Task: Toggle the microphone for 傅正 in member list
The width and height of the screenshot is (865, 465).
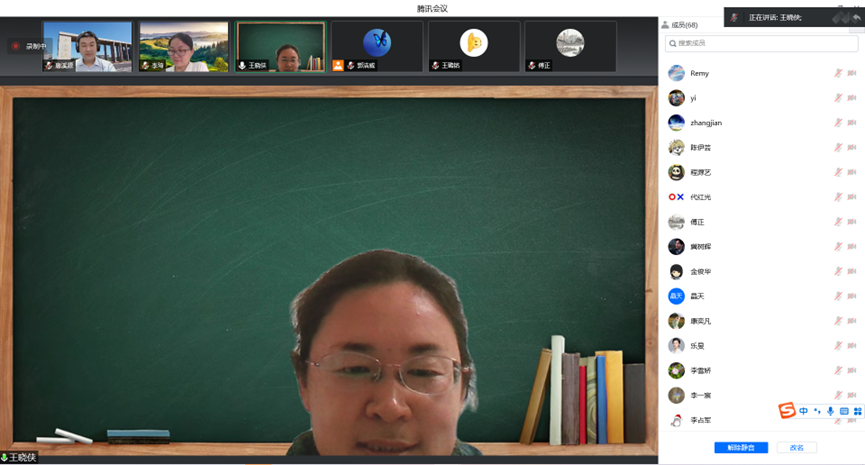Action: coord(838,222)
